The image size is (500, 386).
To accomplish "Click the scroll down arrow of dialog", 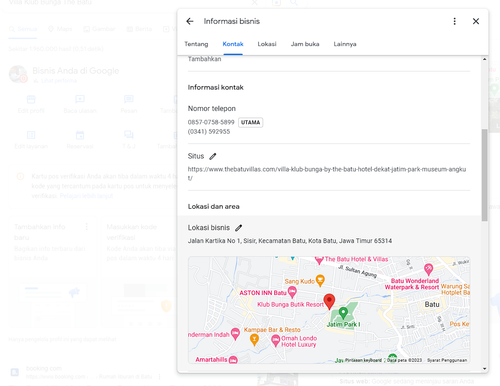I will click(x=484, y=369).
